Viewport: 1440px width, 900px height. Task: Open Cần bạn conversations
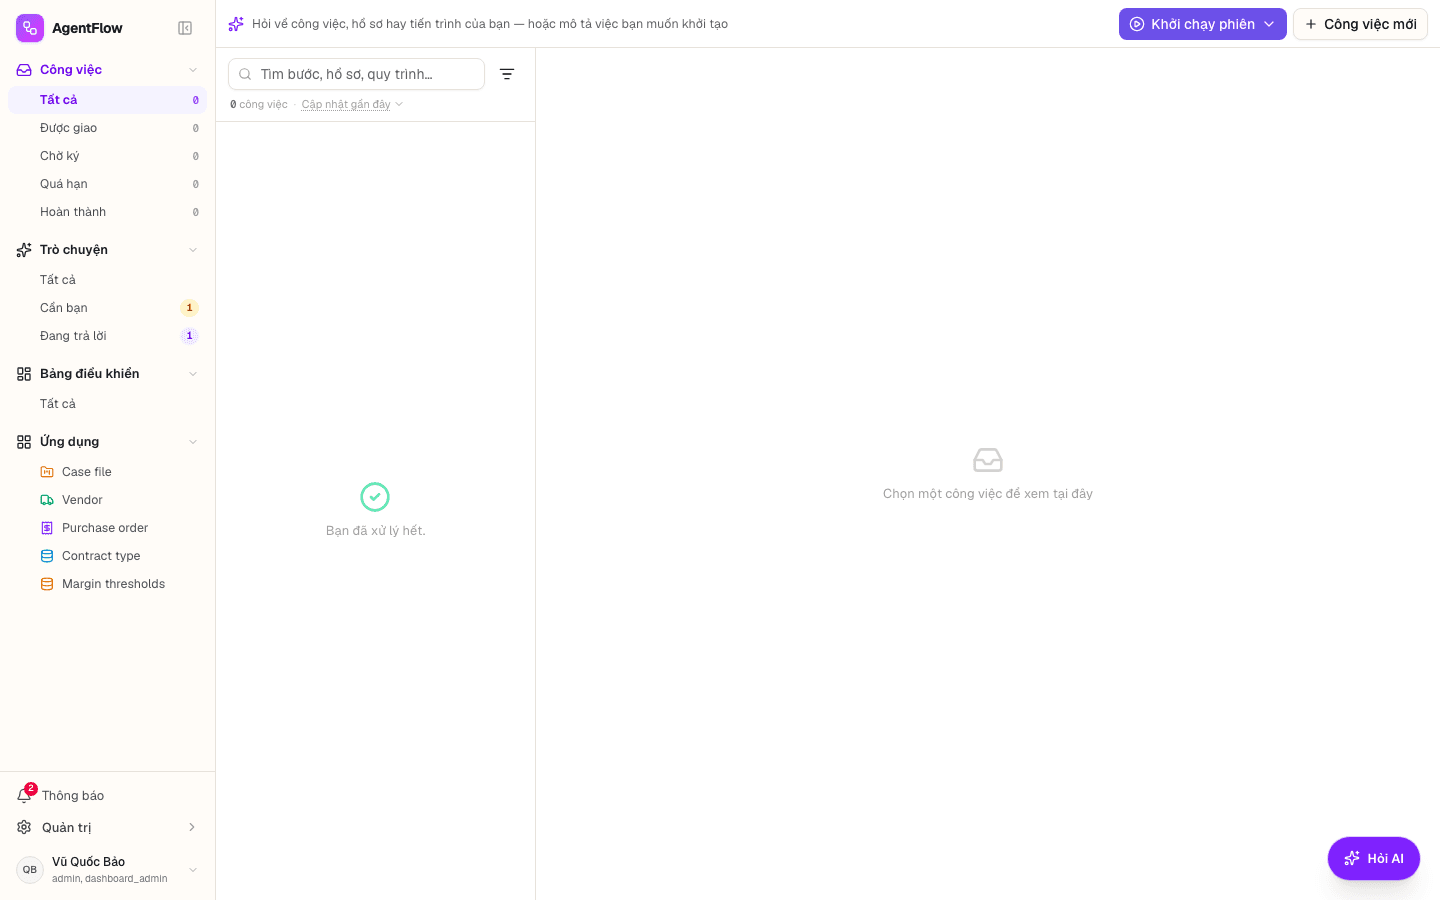(x=107, y=308)
